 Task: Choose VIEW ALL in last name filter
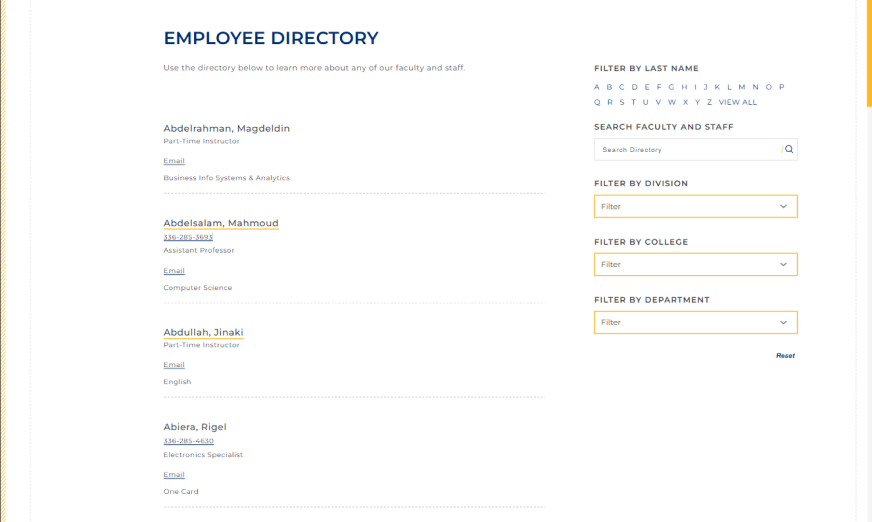[737, 102]
